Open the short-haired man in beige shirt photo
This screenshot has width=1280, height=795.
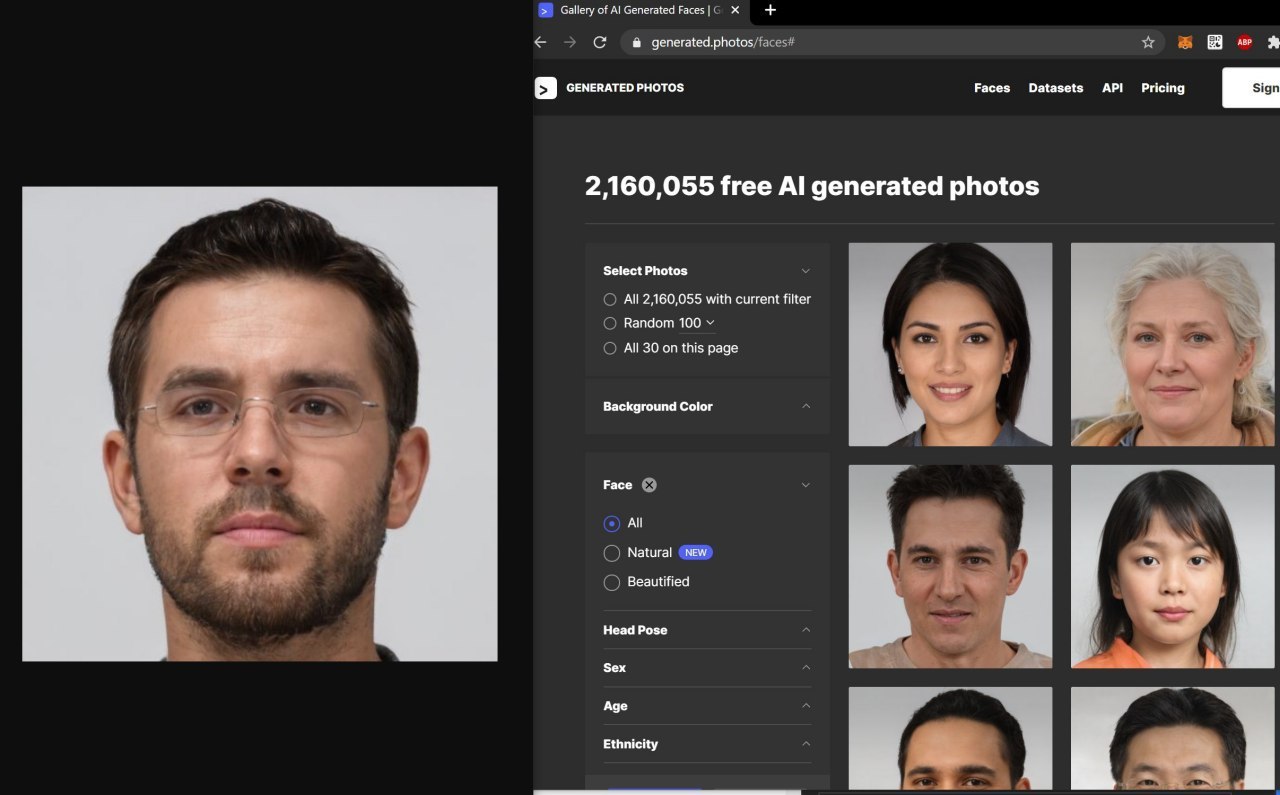[x=950, y=566]
